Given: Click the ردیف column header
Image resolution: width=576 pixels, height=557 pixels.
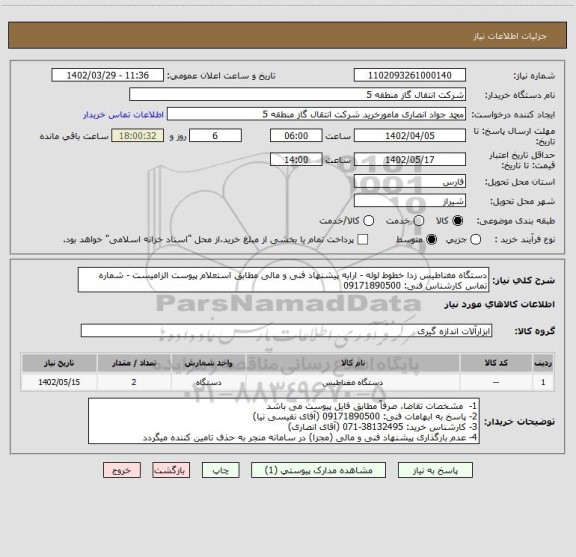Looking at the screenshot, I should pos(543,363).
